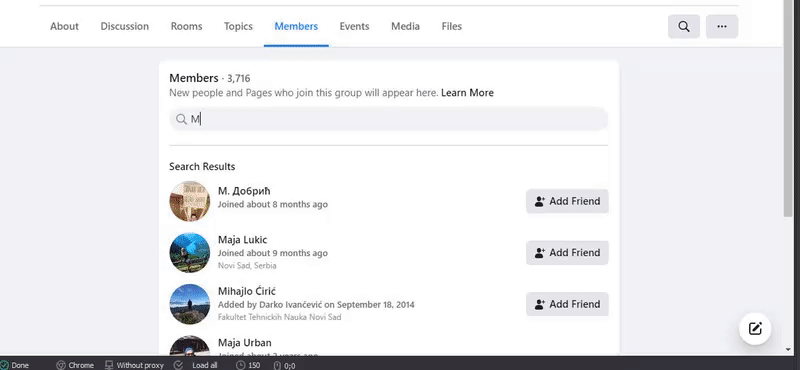The height and width of the screenshot is (370, 800).
Task: Click the Without proxy monitor icon
Action: pos(109,365)
